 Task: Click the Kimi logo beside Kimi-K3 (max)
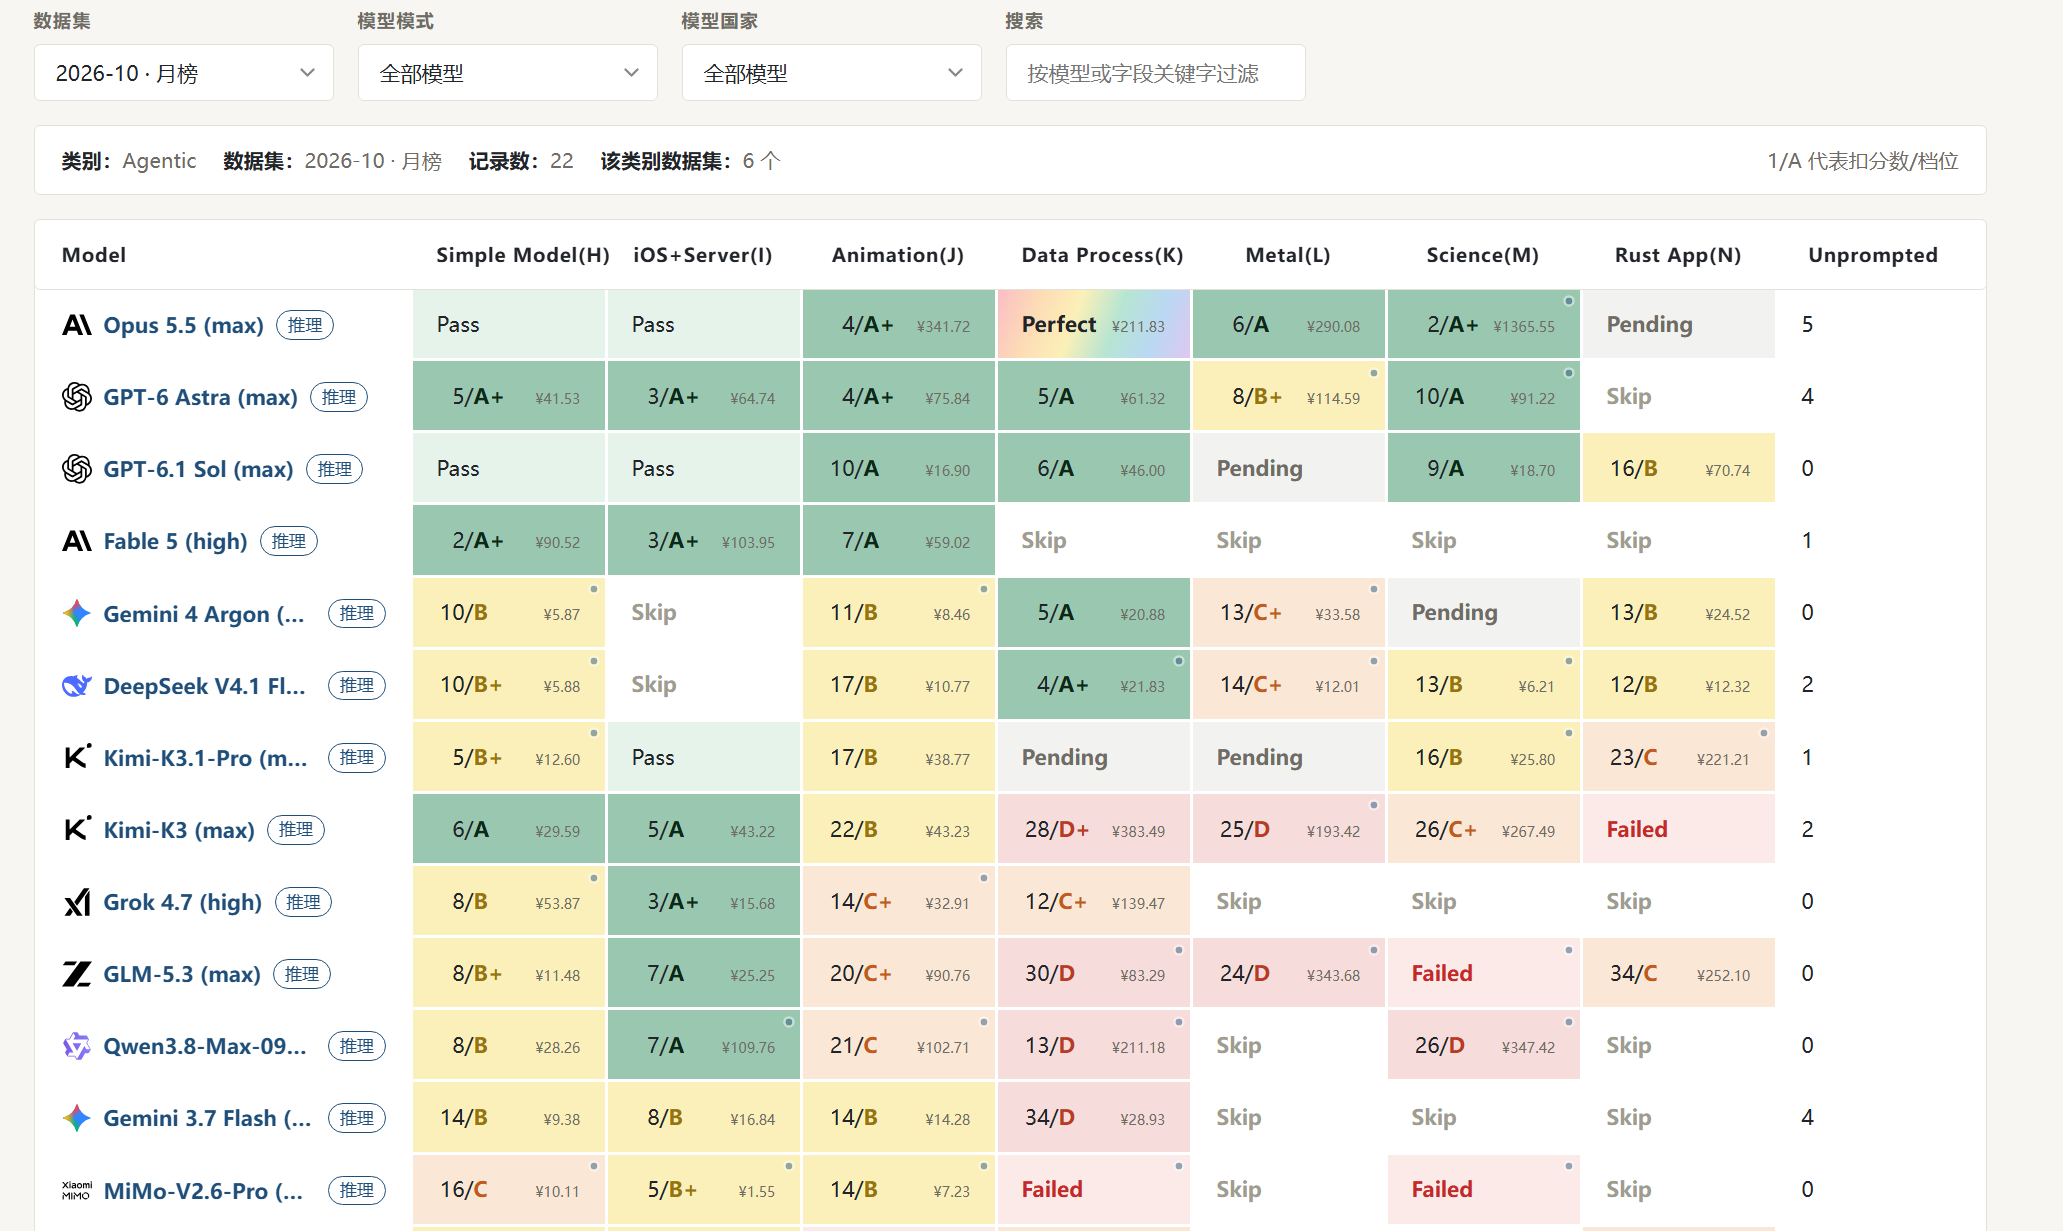pos(77,830)
